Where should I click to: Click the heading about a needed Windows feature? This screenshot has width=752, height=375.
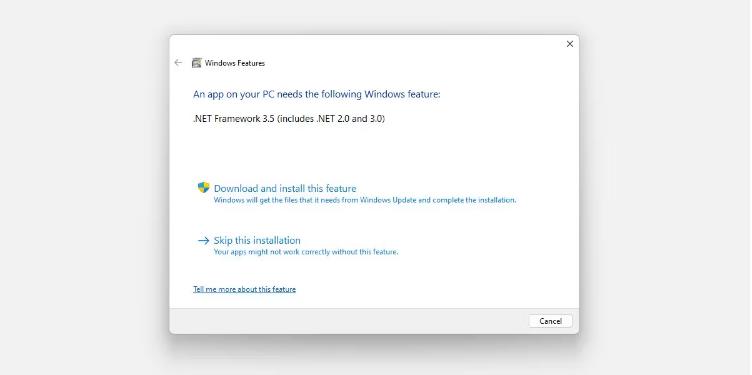coord(317,94)
